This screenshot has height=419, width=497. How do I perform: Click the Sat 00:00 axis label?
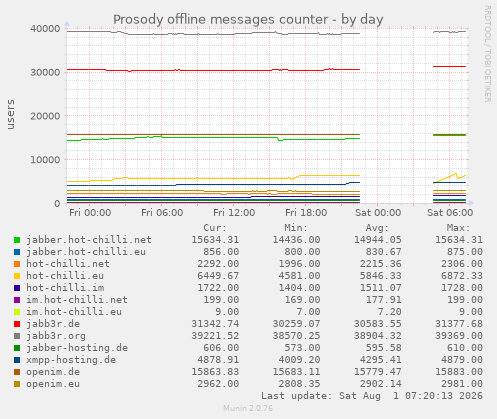click(x=378, y=213)
